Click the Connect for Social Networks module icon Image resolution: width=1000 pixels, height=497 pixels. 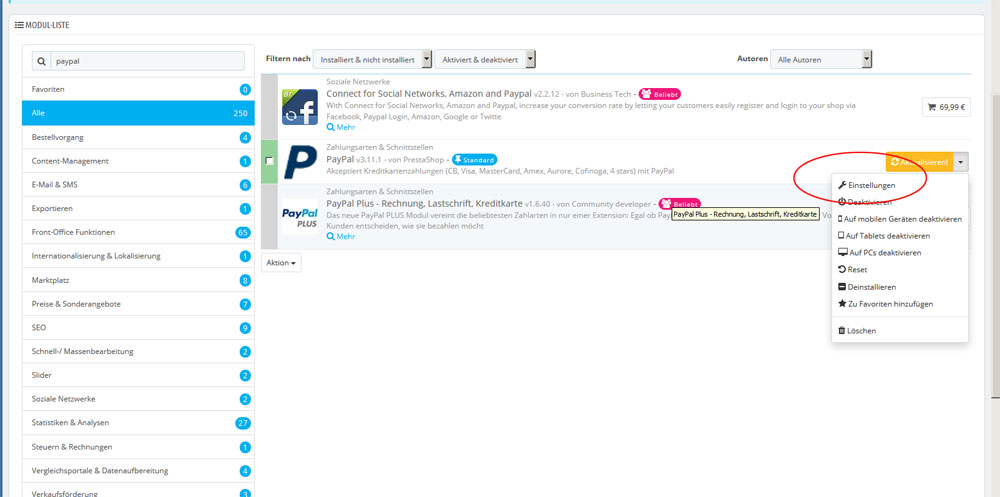[300, 107]
